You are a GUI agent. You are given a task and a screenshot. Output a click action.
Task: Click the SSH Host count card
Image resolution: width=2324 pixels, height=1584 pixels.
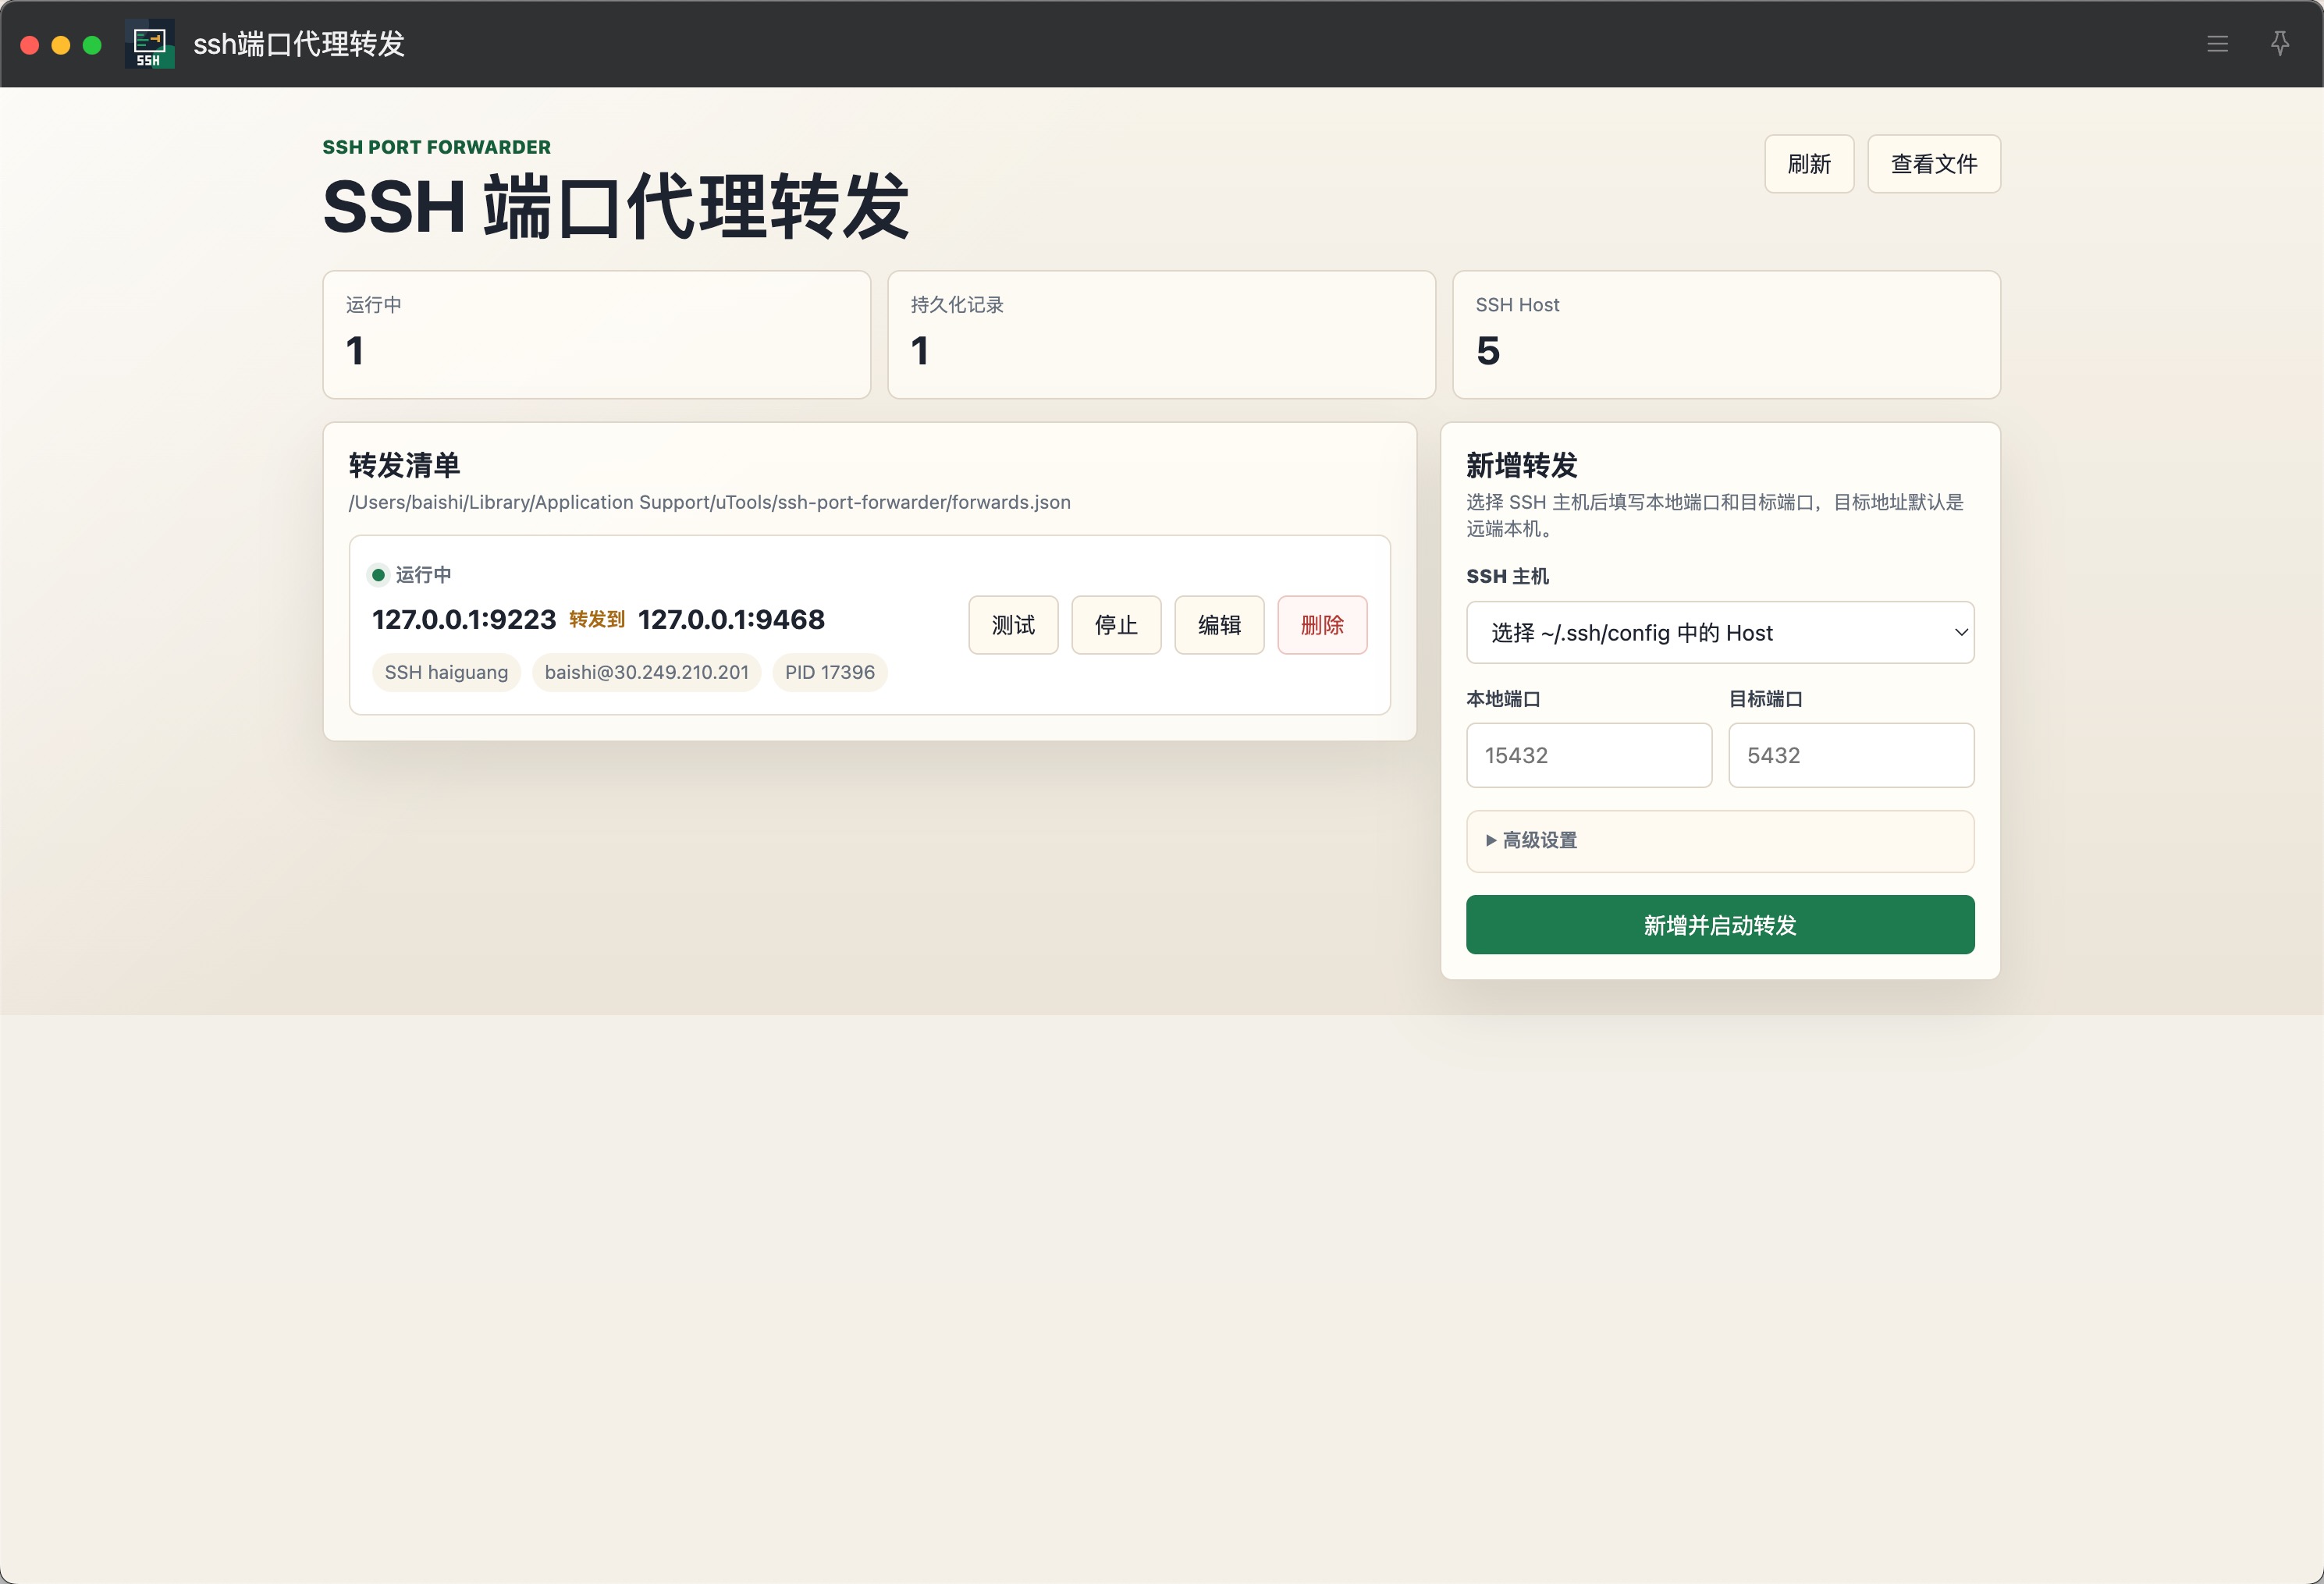[x=1726, y=335]
